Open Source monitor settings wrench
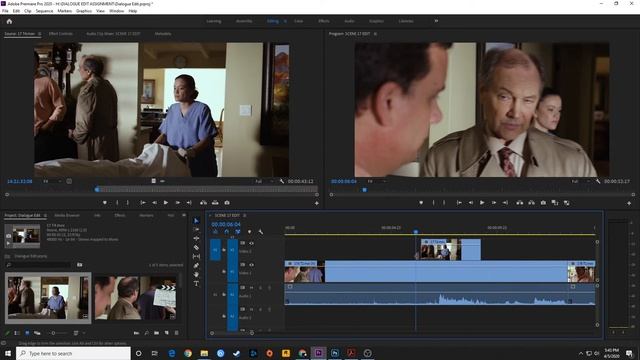Image resolution: width=640 pixels, height=360 pixels. pos(282,181)
